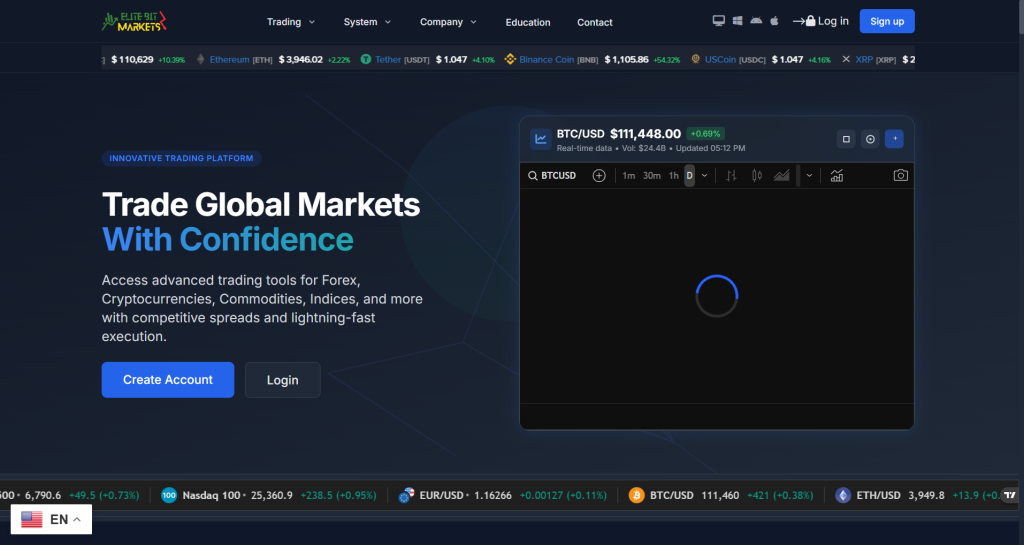Click the BTCUSD symbol search field
The image size is (1024, 545).
[557, 176]
